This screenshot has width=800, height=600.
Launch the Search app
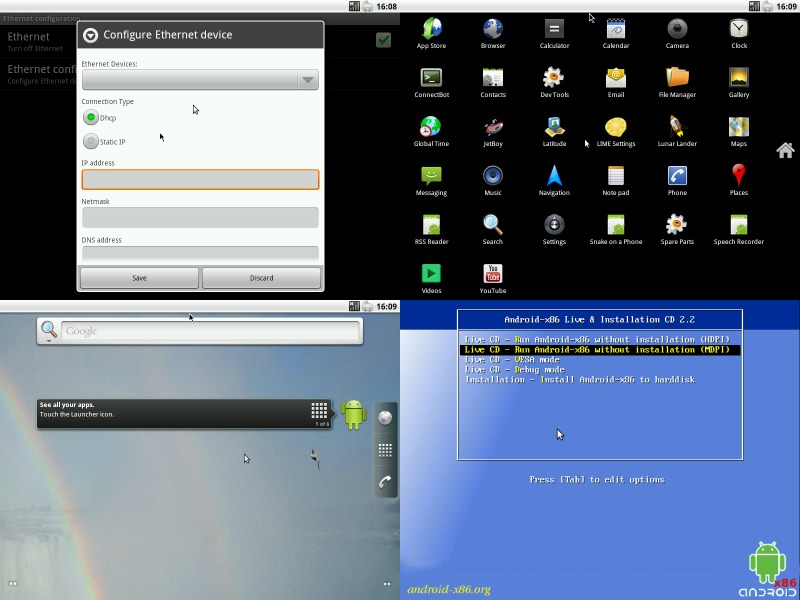point(493,229)
